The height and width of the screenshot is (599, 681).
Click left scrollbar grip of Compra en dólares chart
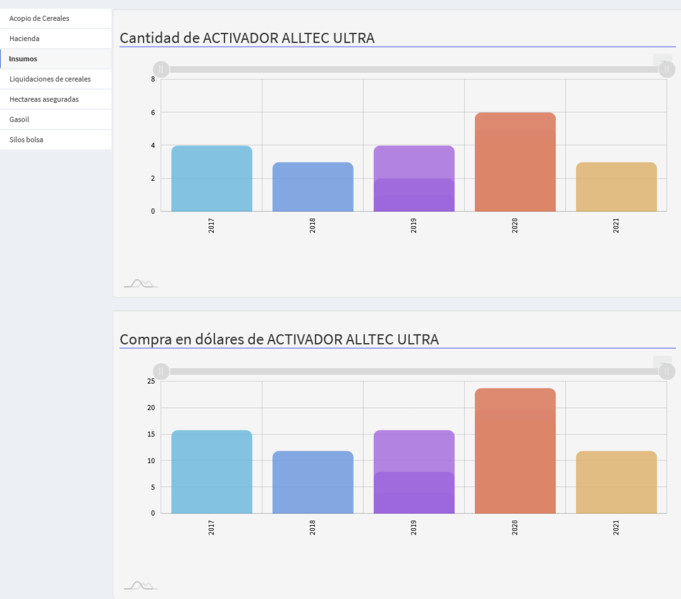[161, 371]
